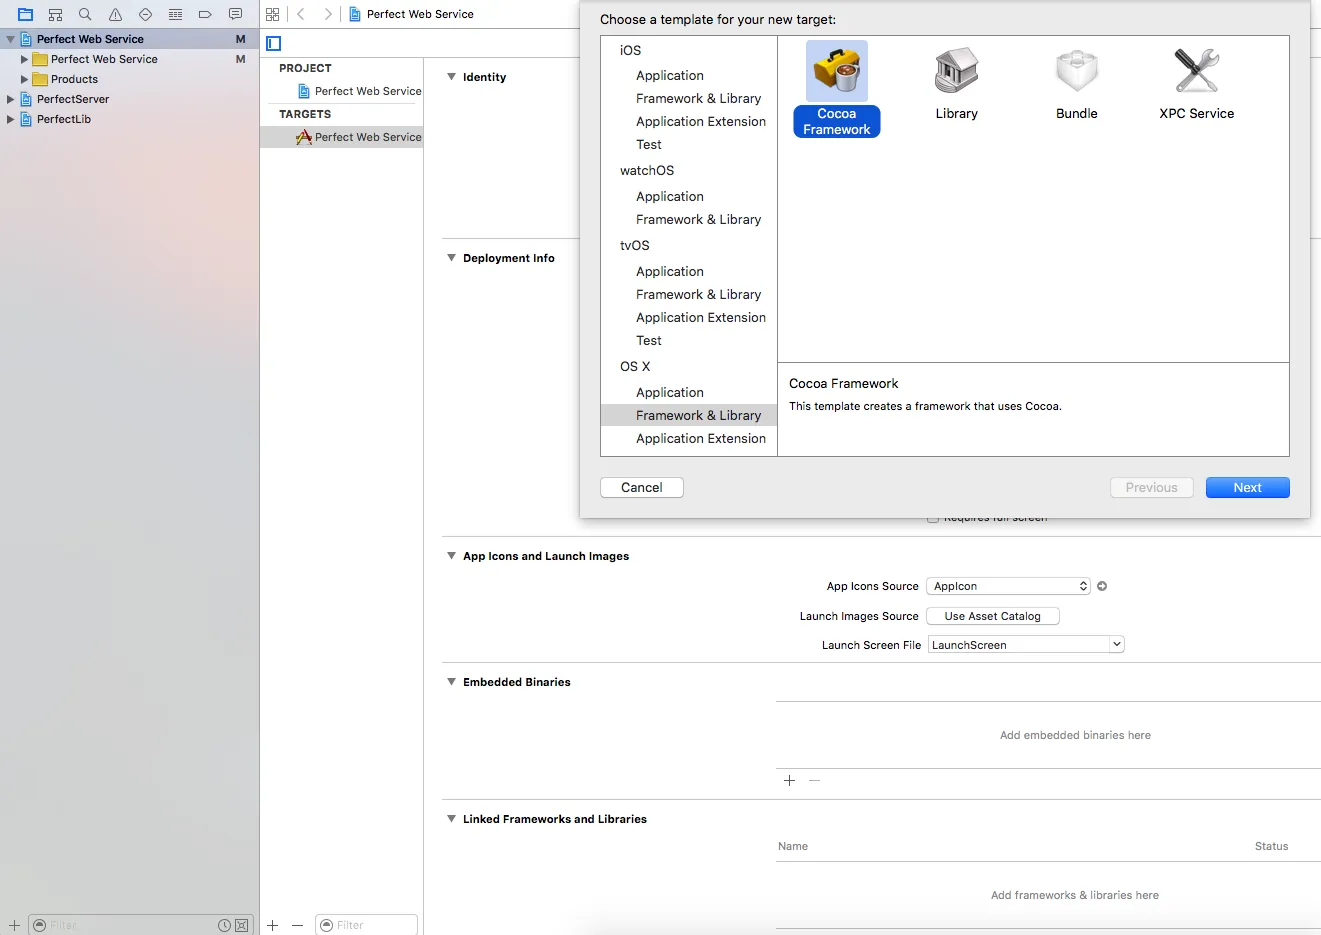The height and width of the screenshot is (935, 1321).
Task: Choose Framework & Library under tvOS
Action: tap(698, 294)
